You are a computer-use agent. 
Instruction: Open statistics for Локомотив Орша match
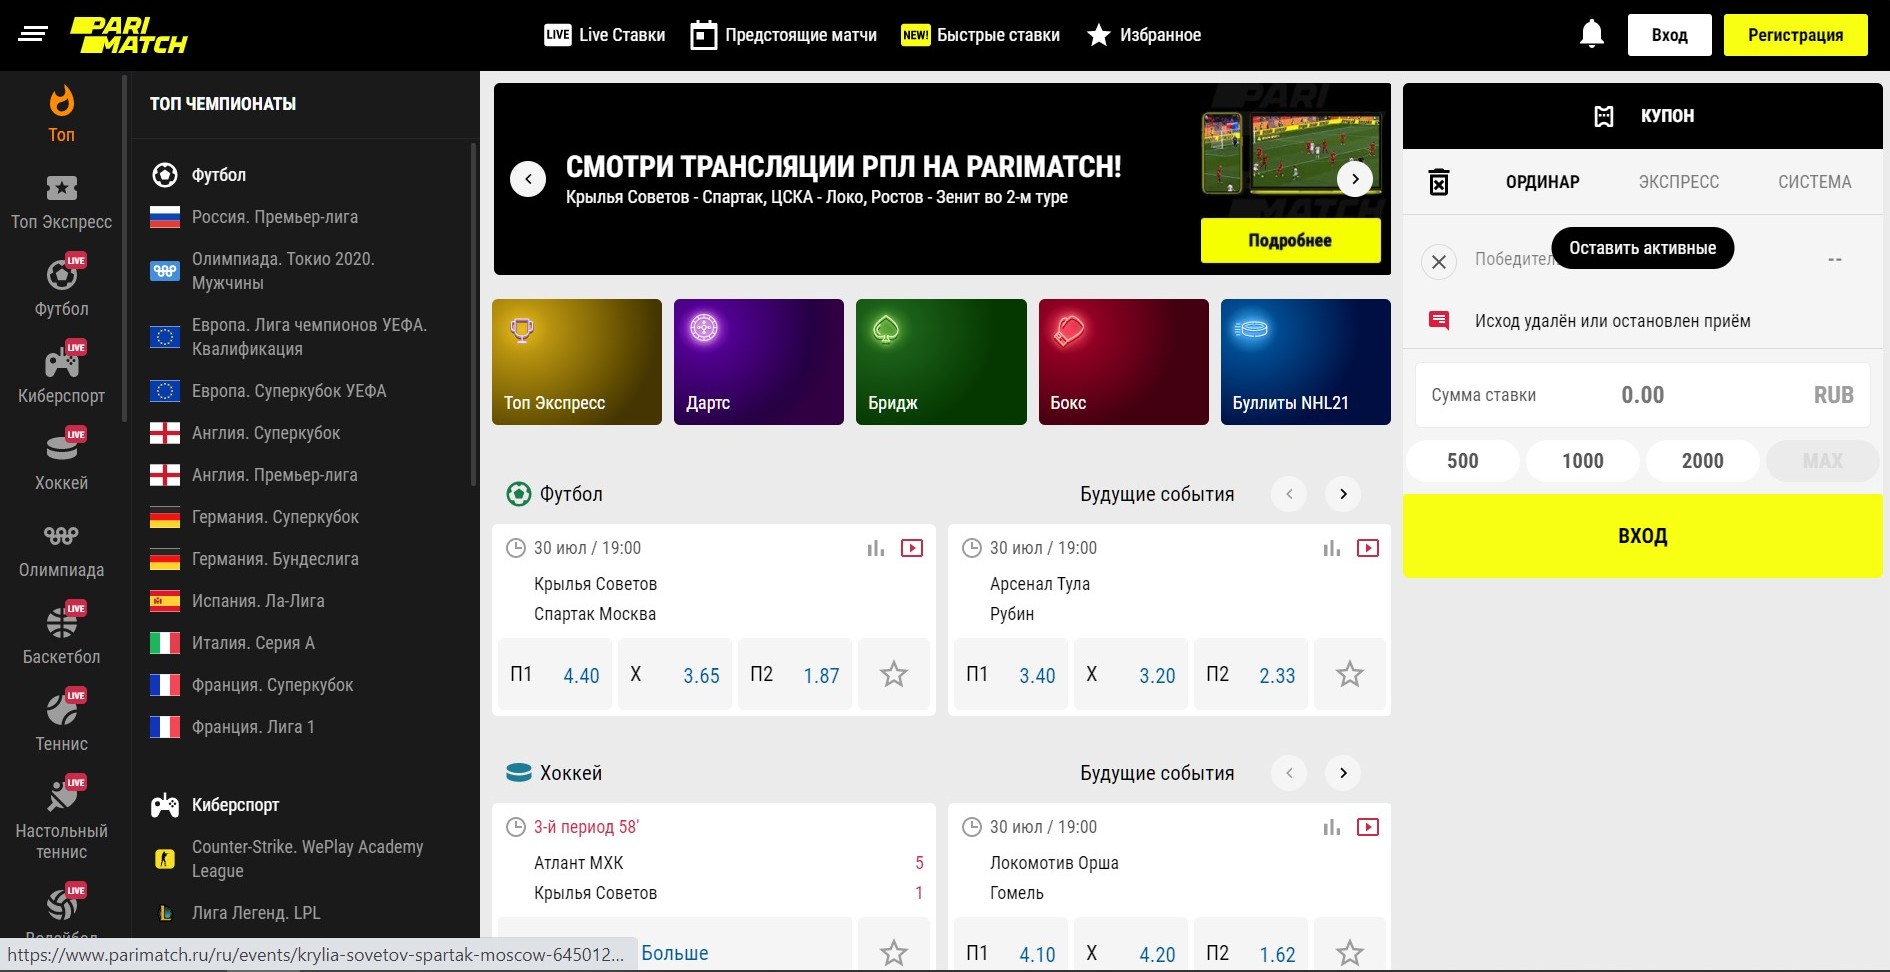(x=1332, y=827)
